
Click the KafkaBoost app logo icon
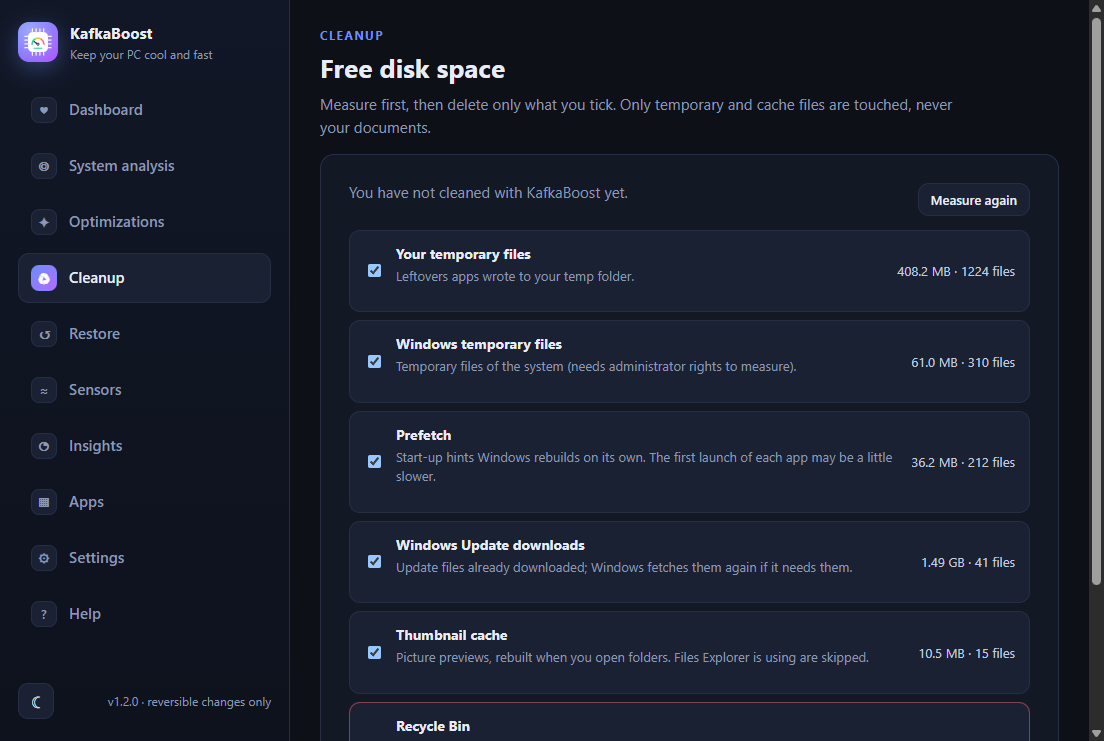38,42
